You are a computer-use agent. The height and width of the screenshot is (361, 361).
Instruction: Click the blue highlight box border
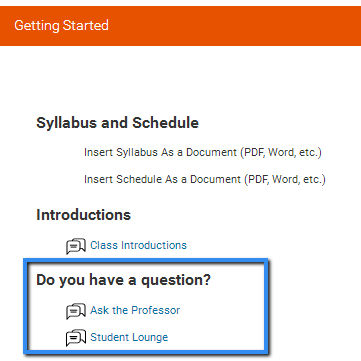click(x=146, y=260)
